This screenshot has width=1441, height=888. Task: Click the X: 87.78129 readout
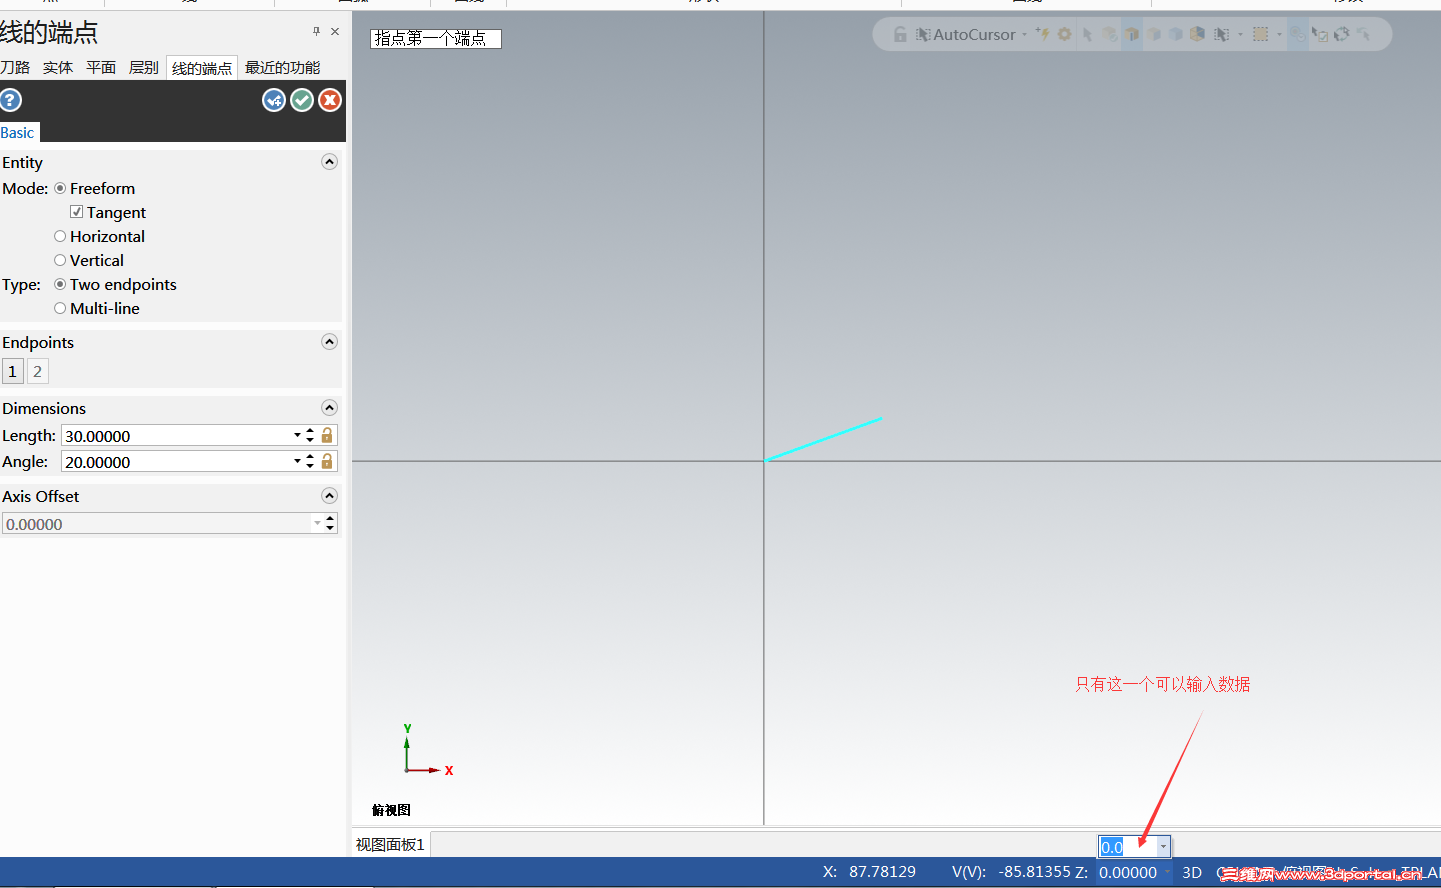869,872
